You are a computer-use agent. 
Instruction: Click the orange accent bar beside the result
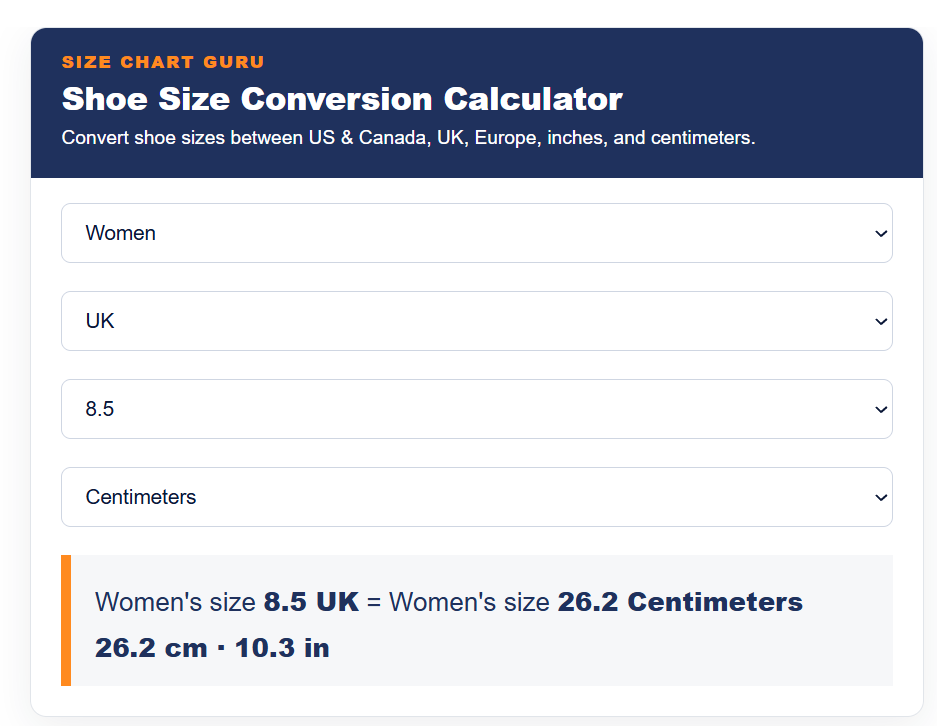pyautogui.click(x=66, y=620)
